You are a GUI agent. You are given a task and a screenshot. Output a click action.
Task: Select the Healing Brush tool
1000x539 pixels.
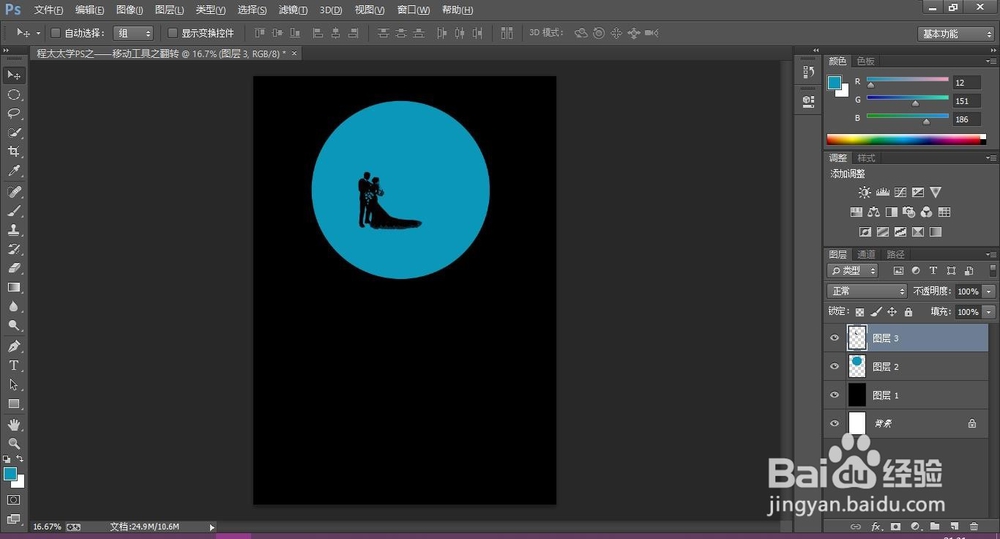coord(13,192)
